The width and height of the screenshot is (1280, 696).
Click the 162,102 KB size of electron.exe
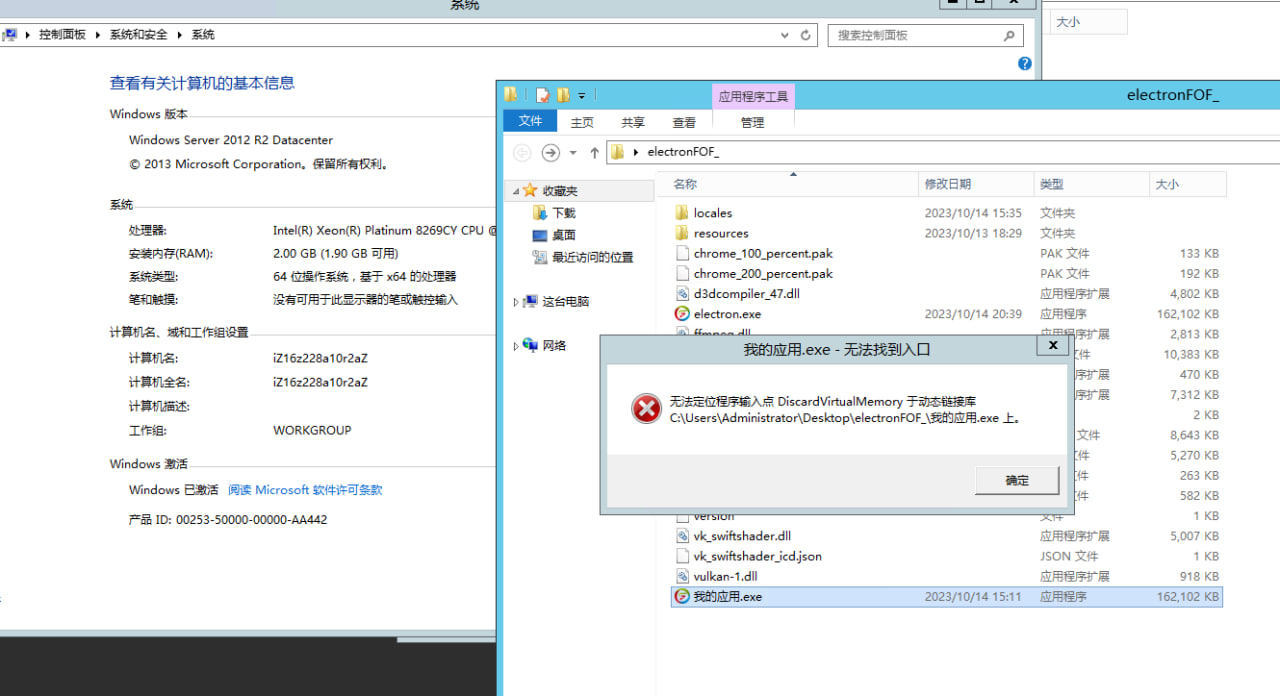point(1187,314)
